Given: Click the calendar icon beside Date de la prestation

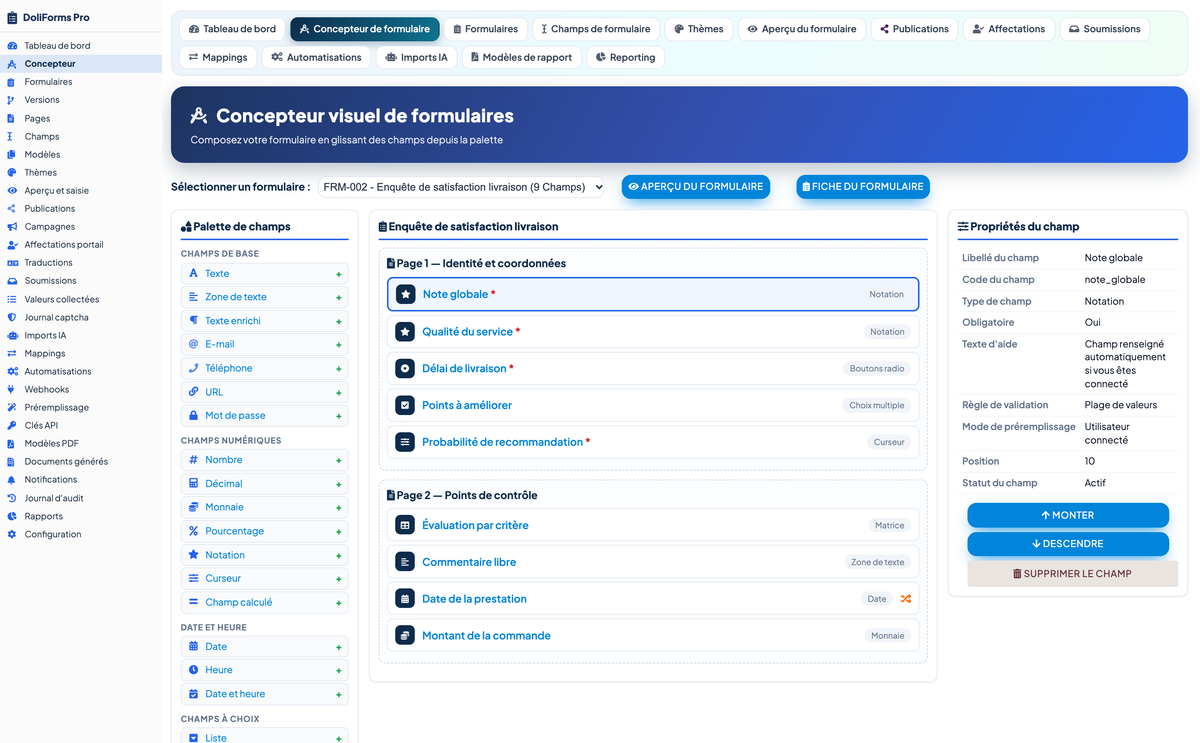Looking at the screenshot, I should [x=405, y=599].
